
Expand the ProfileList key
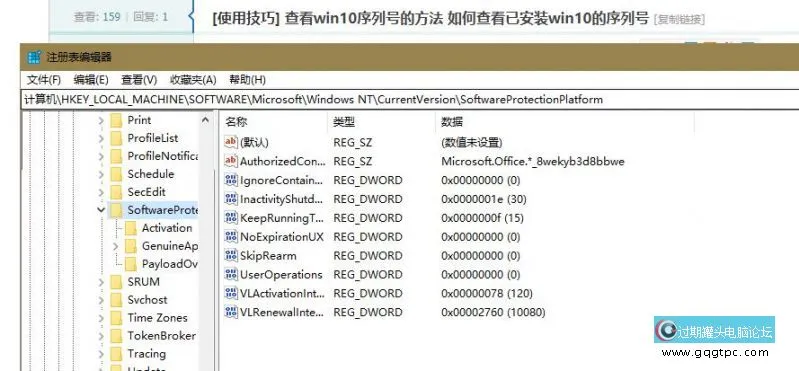(x=101, y=138)
